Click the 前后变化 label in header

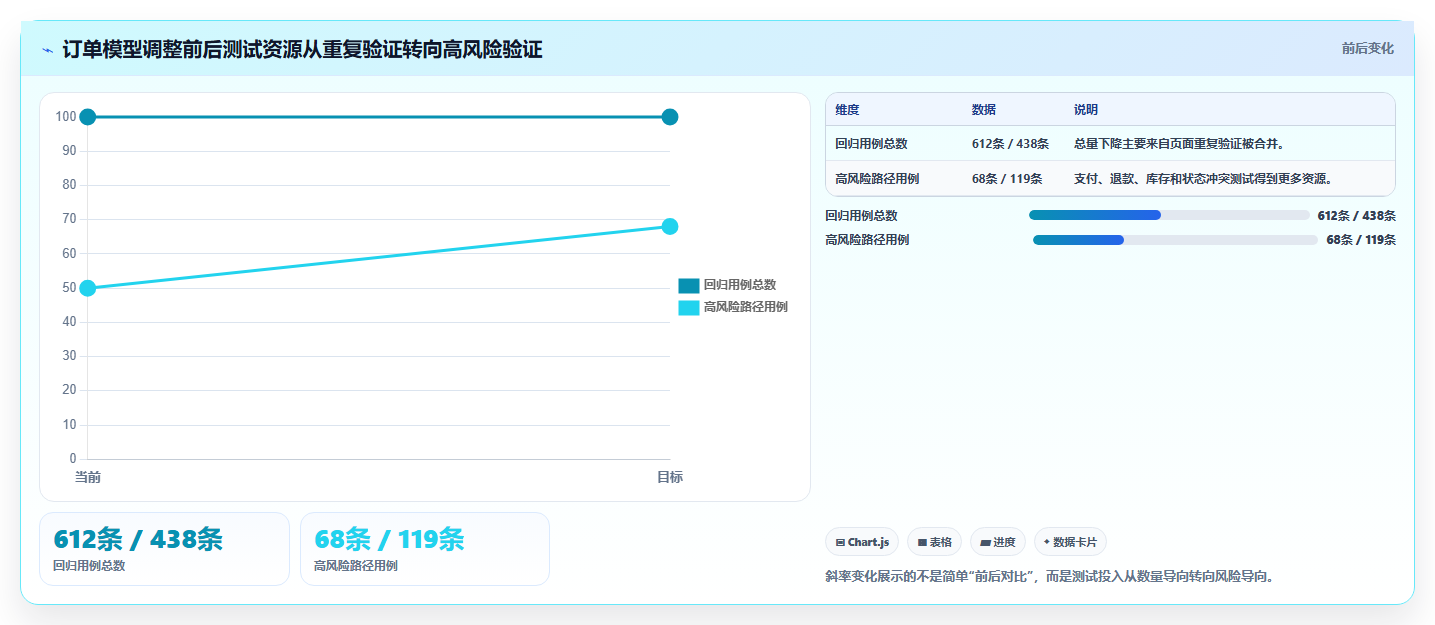[1367, 49]
